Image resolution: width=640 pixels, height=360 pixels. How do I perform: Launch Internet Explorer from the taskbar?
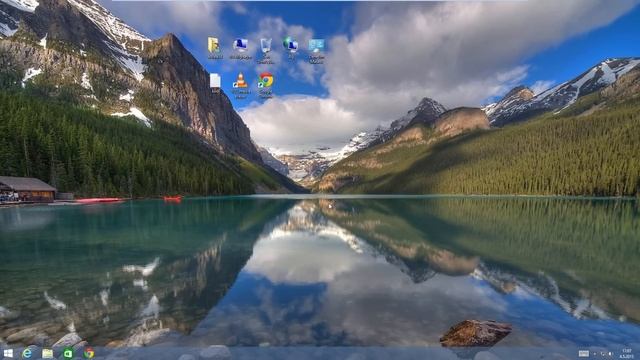pyautogui.click(x=27, y=353)
